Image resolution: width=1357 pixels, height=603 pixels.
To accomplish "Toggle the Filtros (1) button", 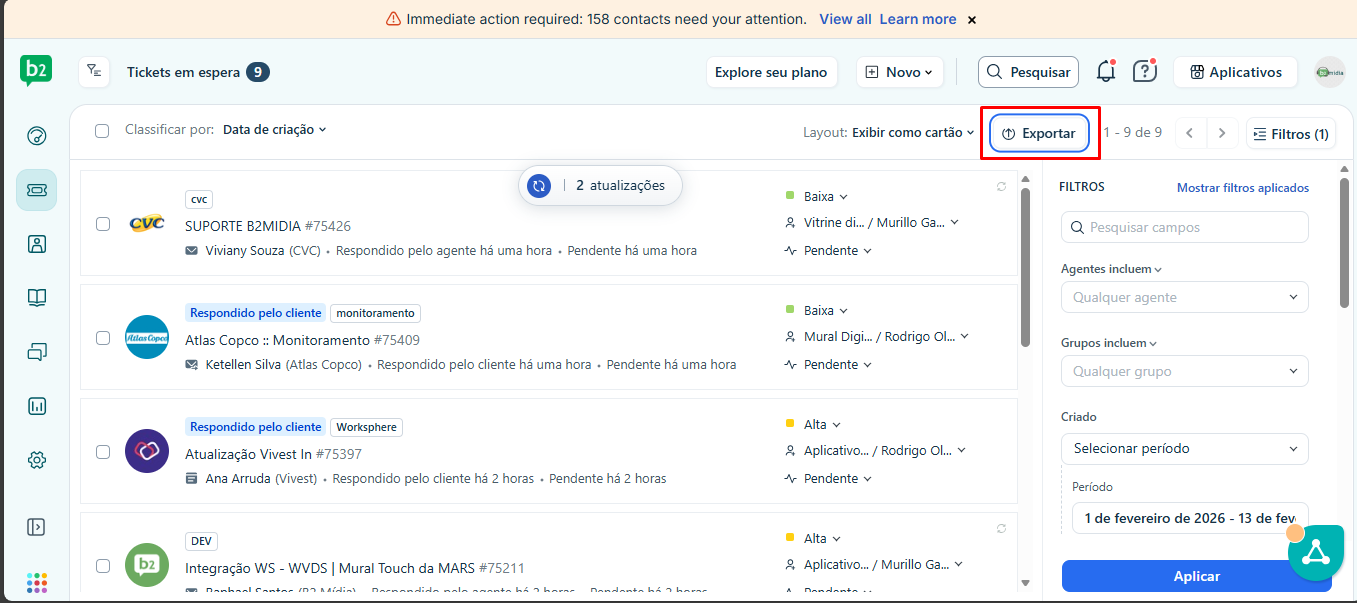I will (x=1291, y=134).
